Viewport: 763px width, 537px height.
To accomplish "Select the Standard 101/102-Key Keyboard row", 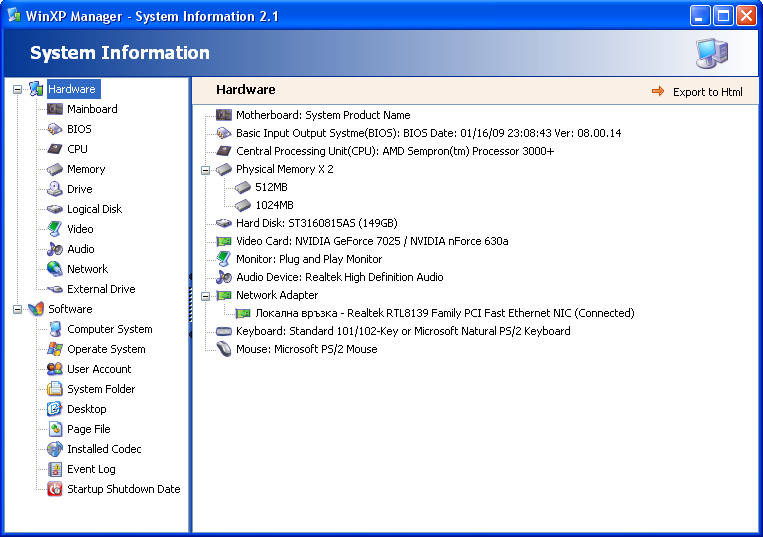I will (403, 331).
